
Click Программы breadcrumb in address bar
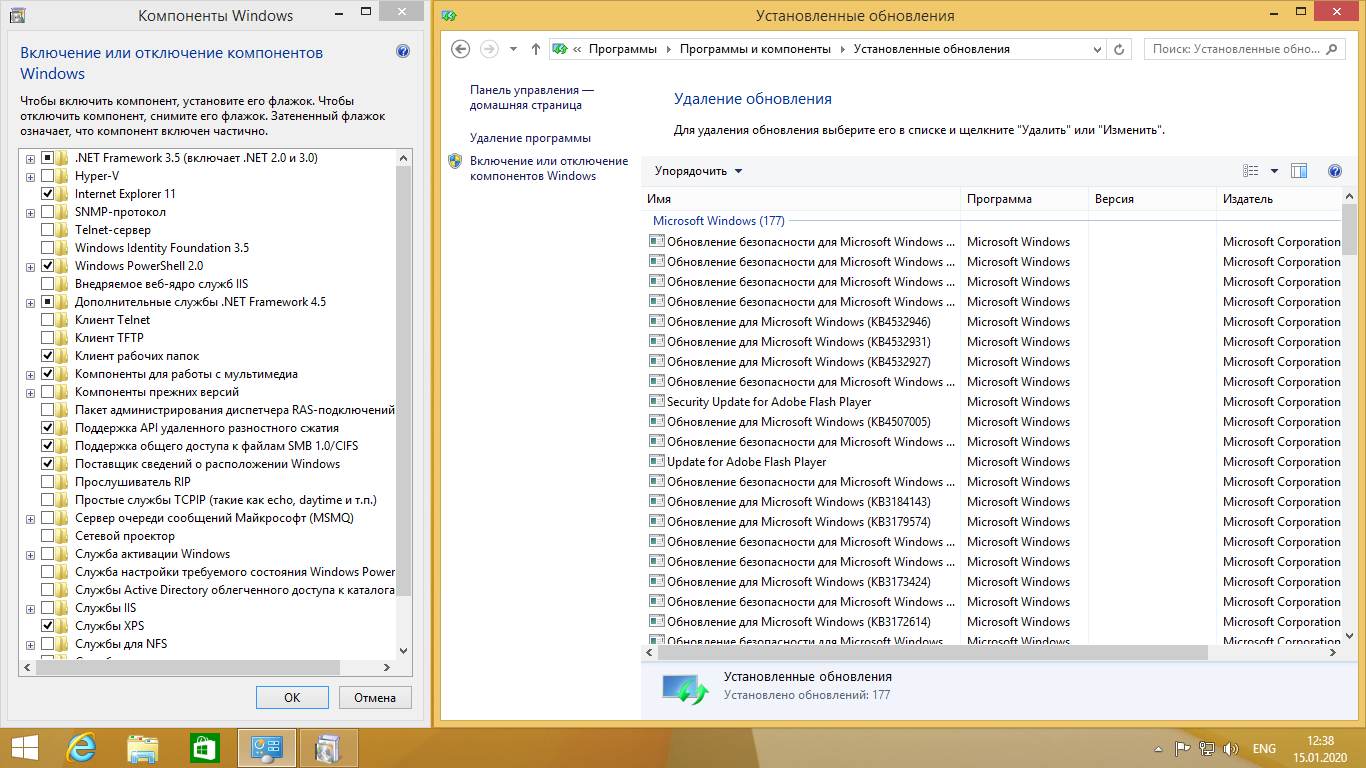622,49
